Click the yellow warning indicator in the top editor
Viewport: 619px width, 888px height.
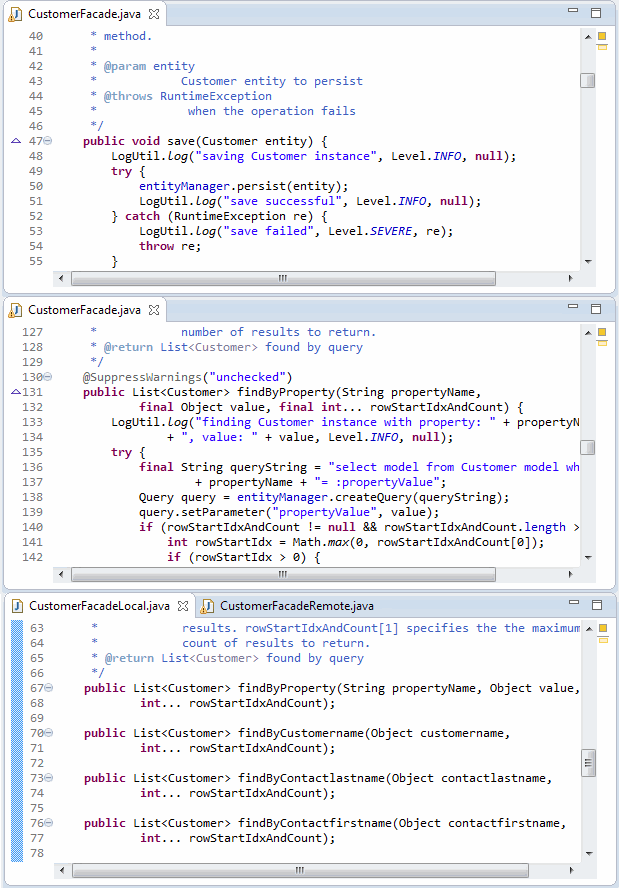[602, 36]
